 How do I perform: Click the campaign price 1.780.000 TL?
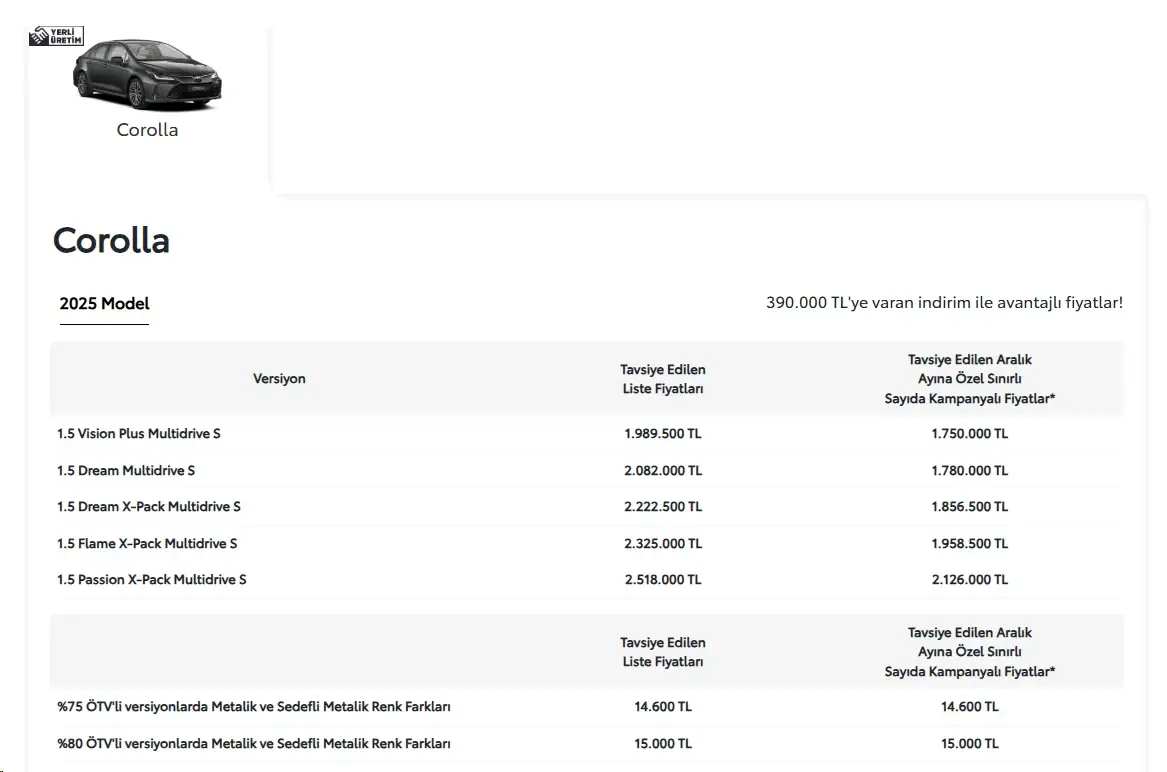point(970,470)
